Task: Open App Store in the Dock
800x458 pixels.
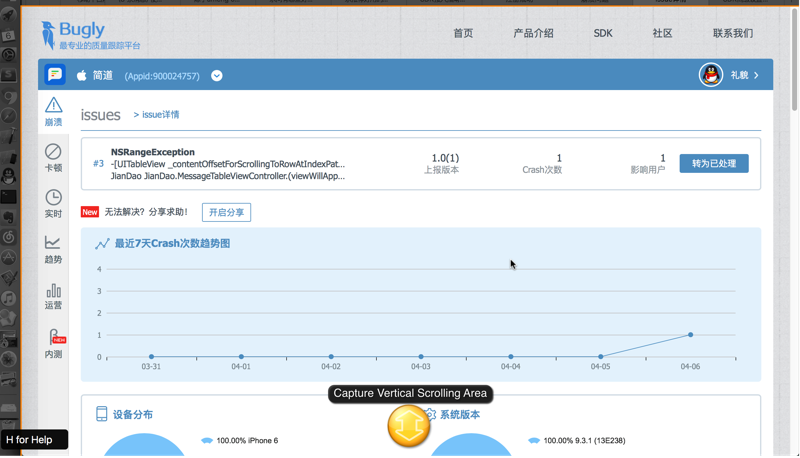Action: click(9, 258)
